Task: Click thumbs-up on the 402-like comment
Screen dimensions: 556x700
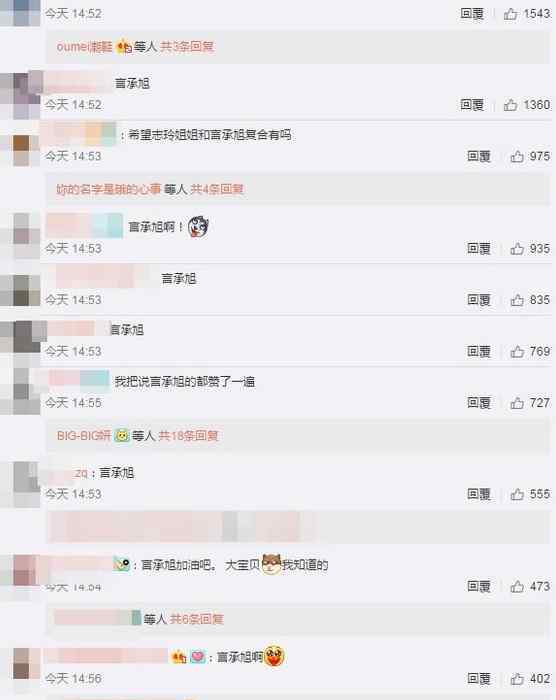Action: [x=517, y=679]
